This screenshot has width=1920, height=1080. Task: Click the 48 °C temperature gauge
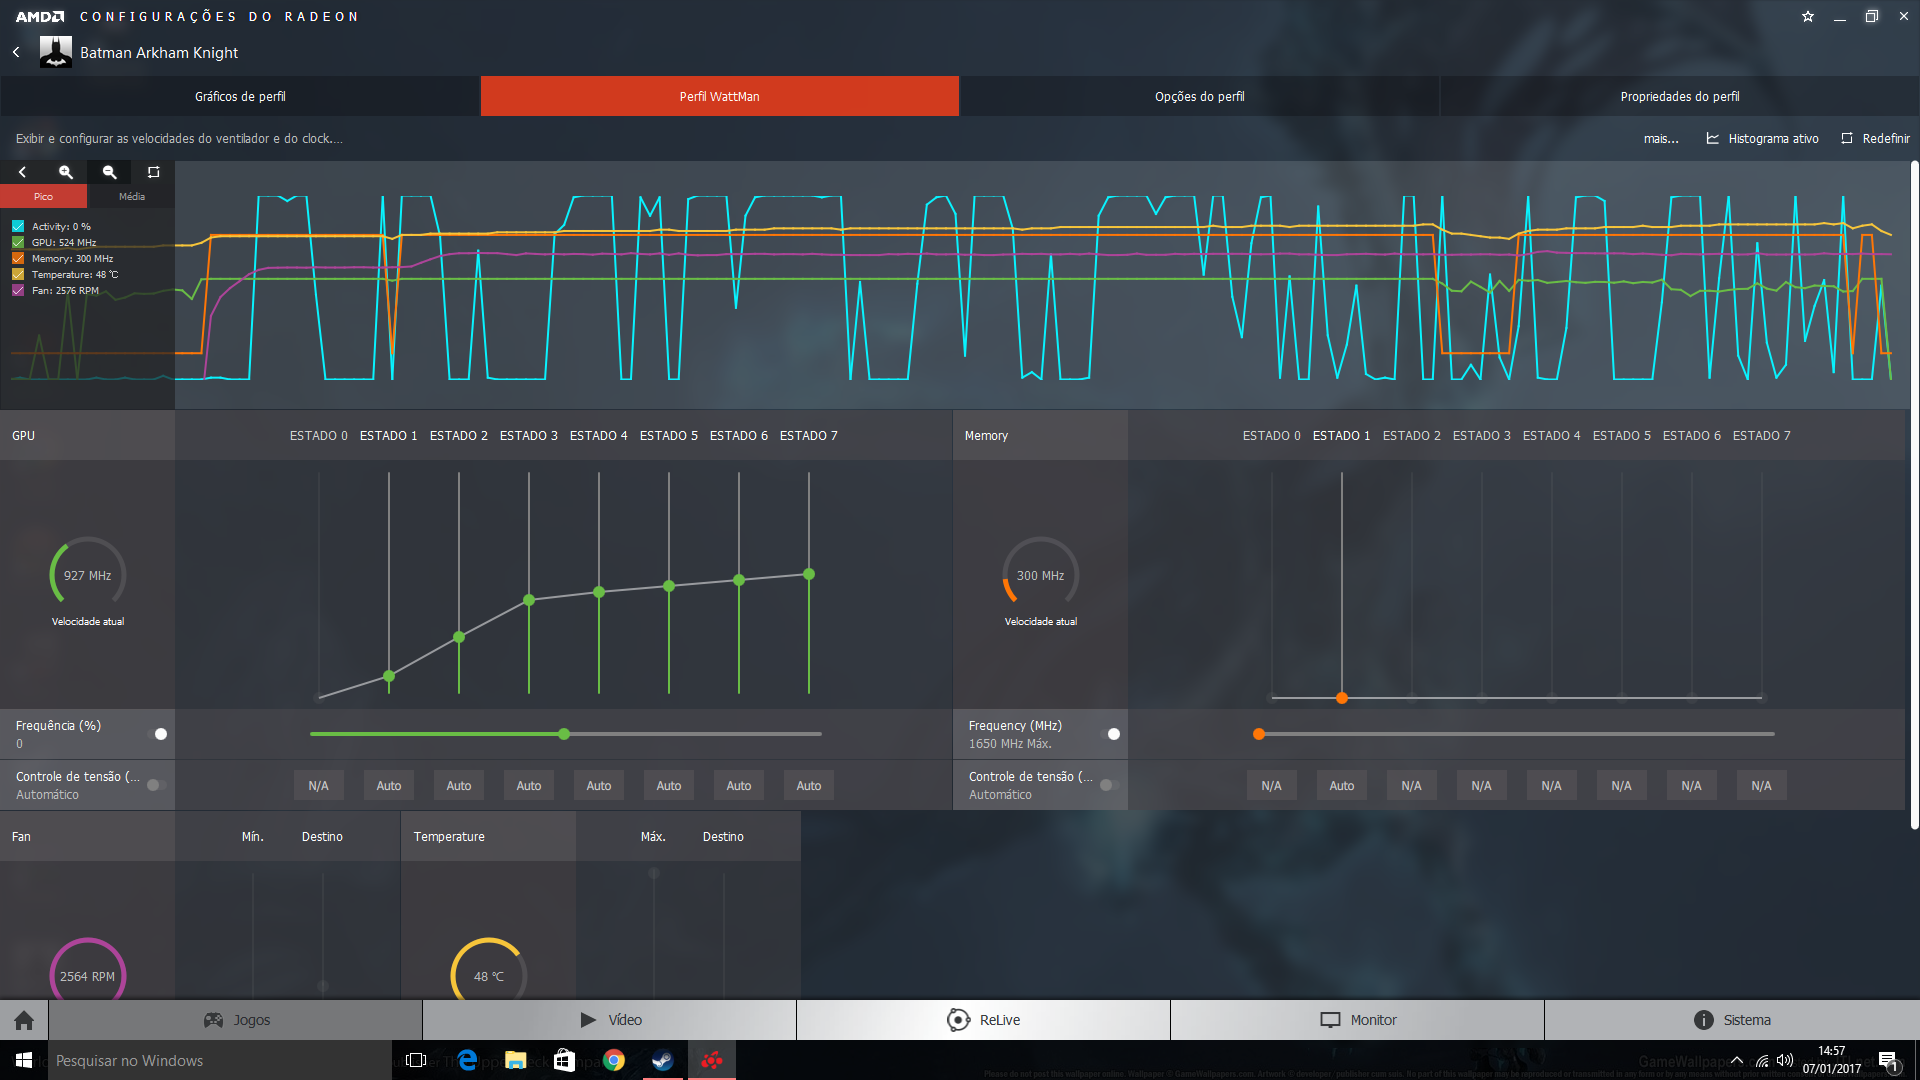coord(489,970)
